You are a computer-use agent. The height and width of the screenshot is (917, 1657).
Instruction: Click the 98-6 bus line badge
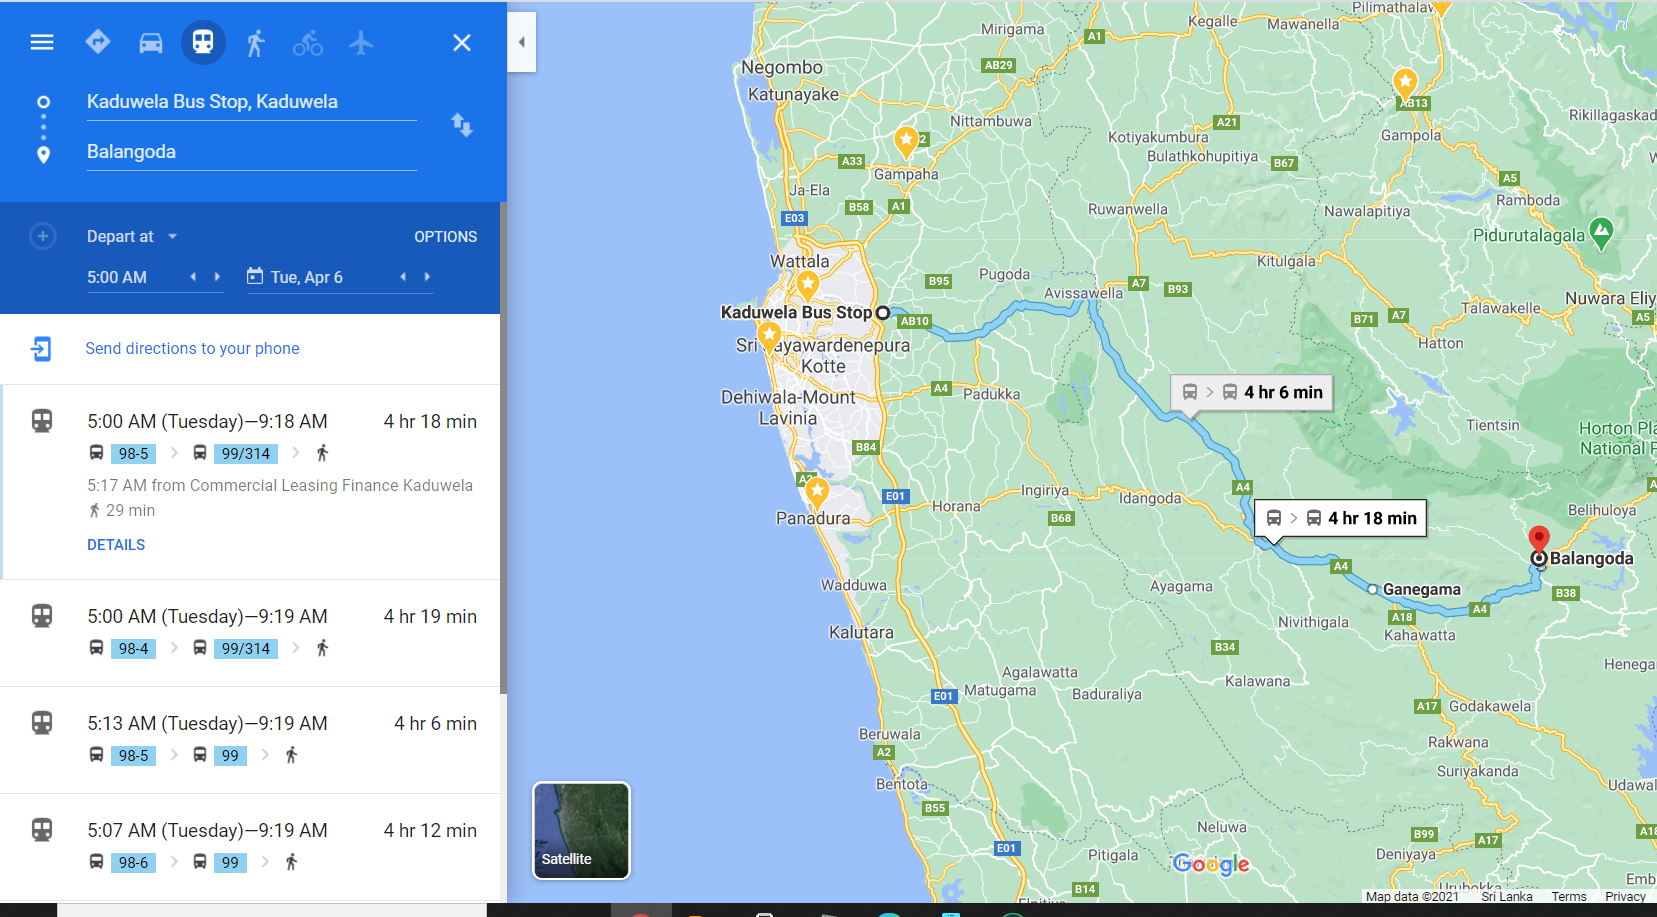click(133, 863)
